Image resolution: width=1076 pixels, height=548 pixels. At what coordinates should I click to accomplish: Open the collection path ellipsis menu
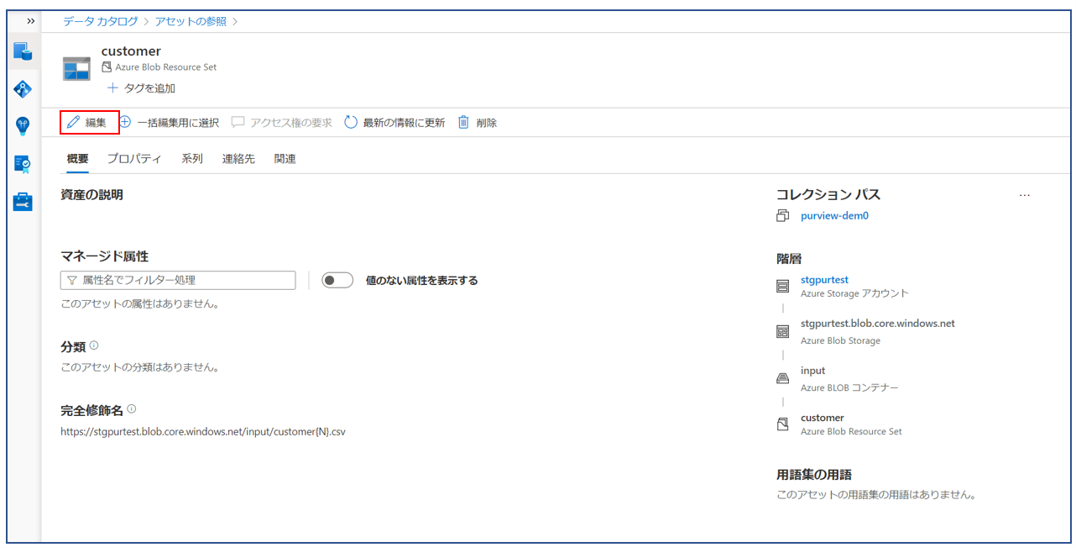[x=1025, y=195]
